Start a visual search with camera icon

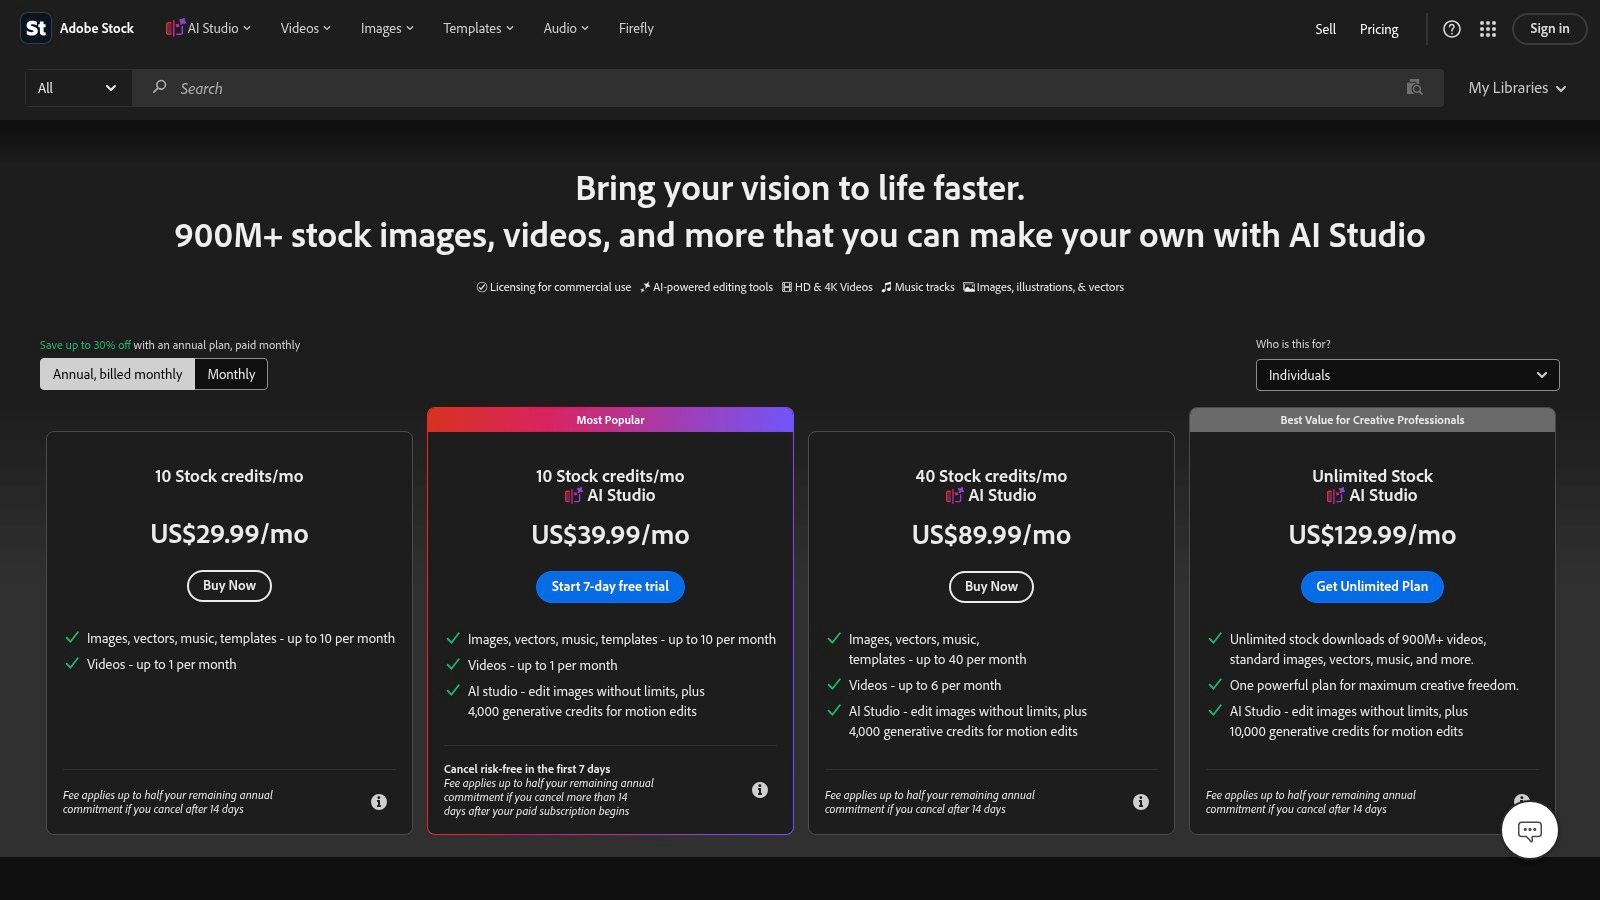tap(1414, 88)
